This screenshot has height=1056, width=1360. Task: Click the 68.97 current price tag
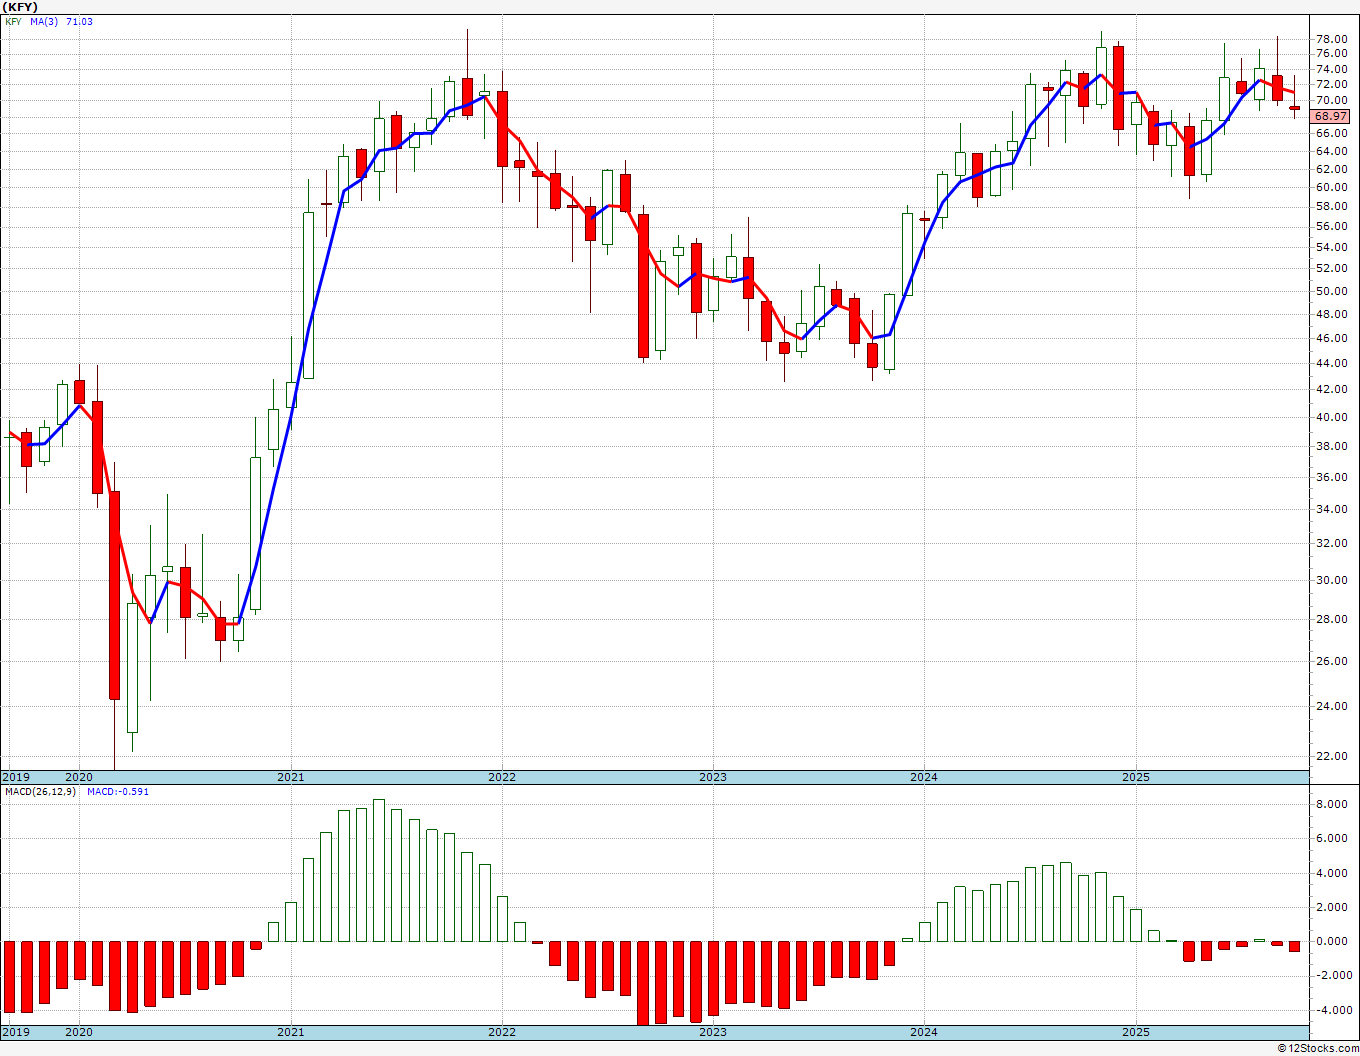(x=1331, y=116)
